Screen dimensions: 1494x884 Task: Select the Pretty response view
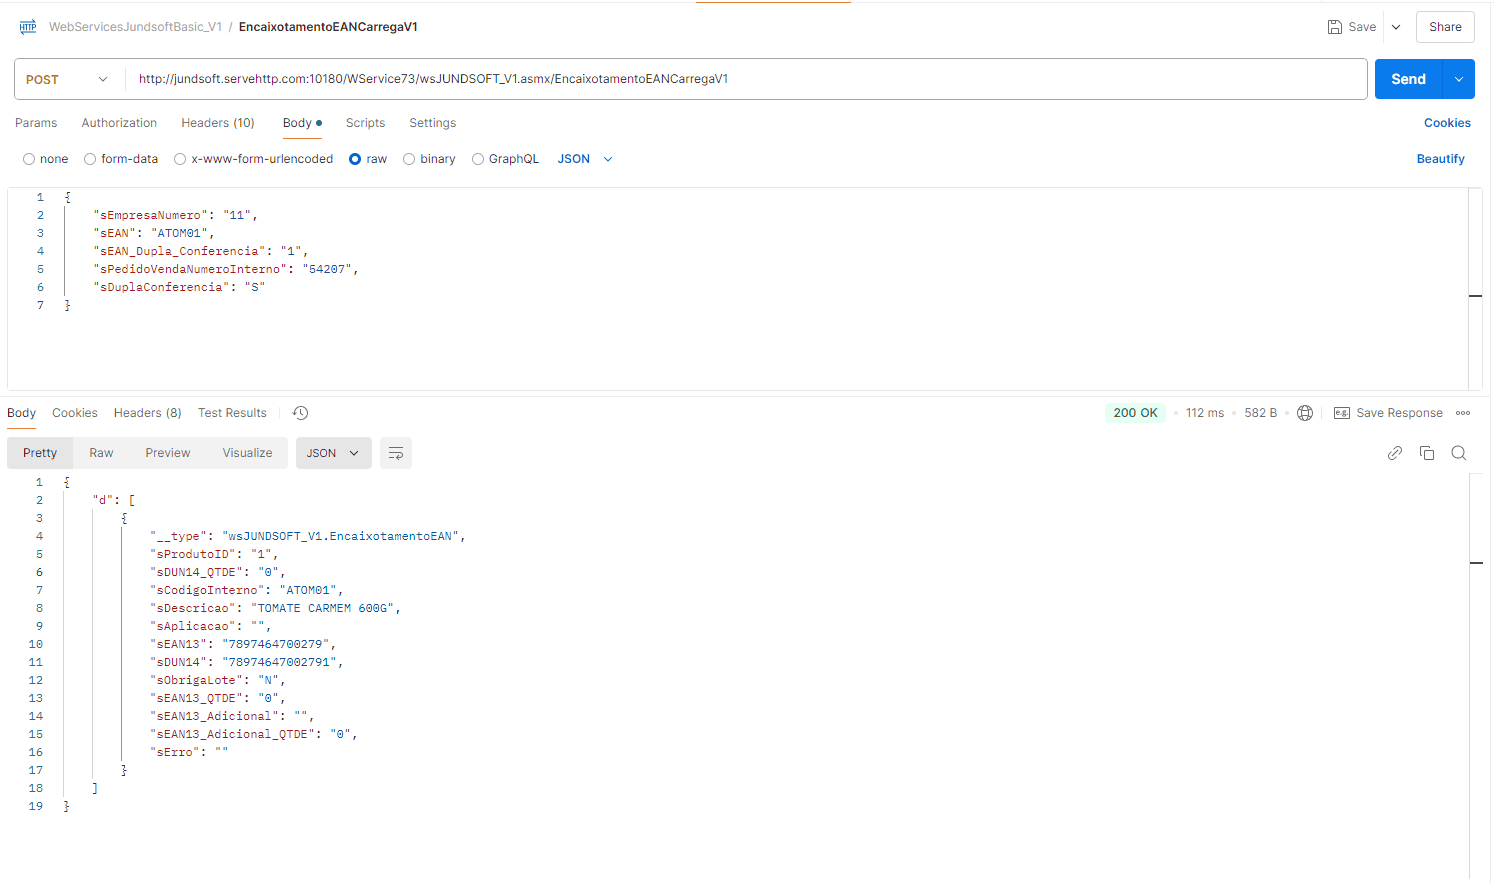tap(40, 453)
